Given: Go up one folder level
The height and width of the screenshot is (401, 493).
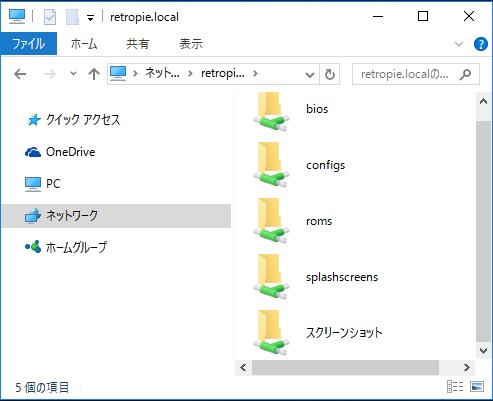Looking at the screenshot, I should [94, 74].
